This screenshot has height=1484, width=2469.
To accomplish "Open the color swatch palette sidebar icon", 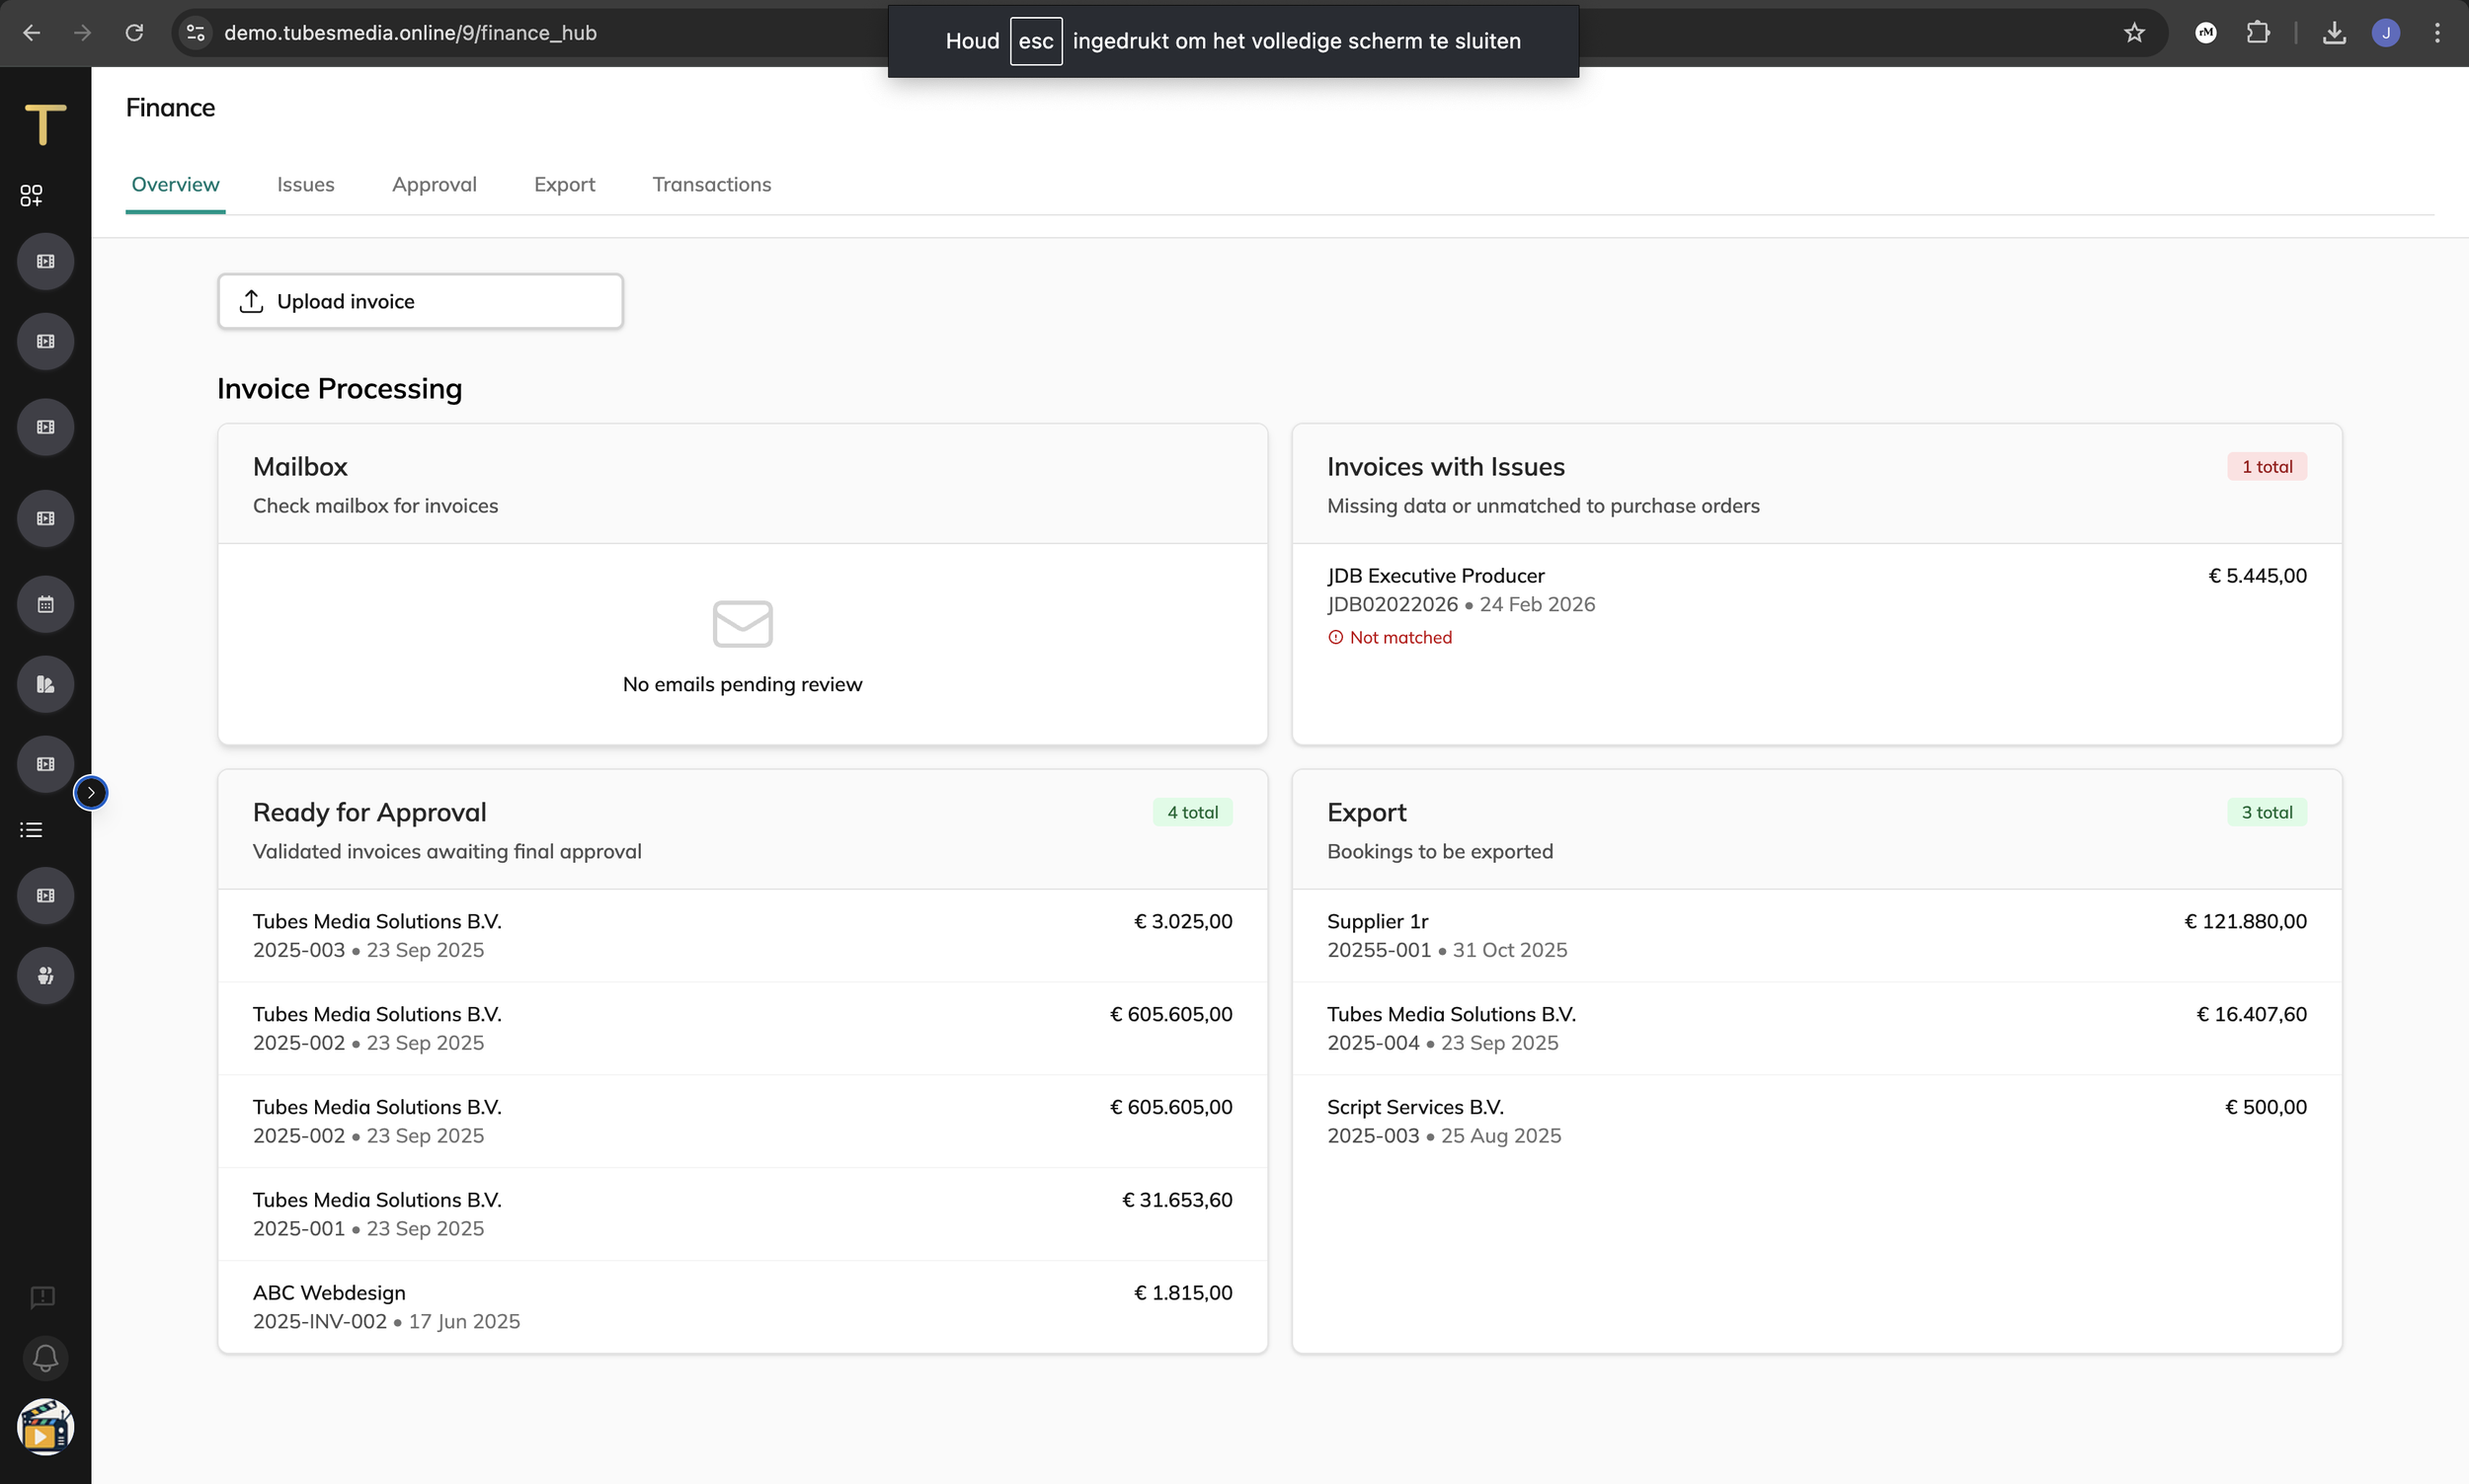I will click(45, 684).
